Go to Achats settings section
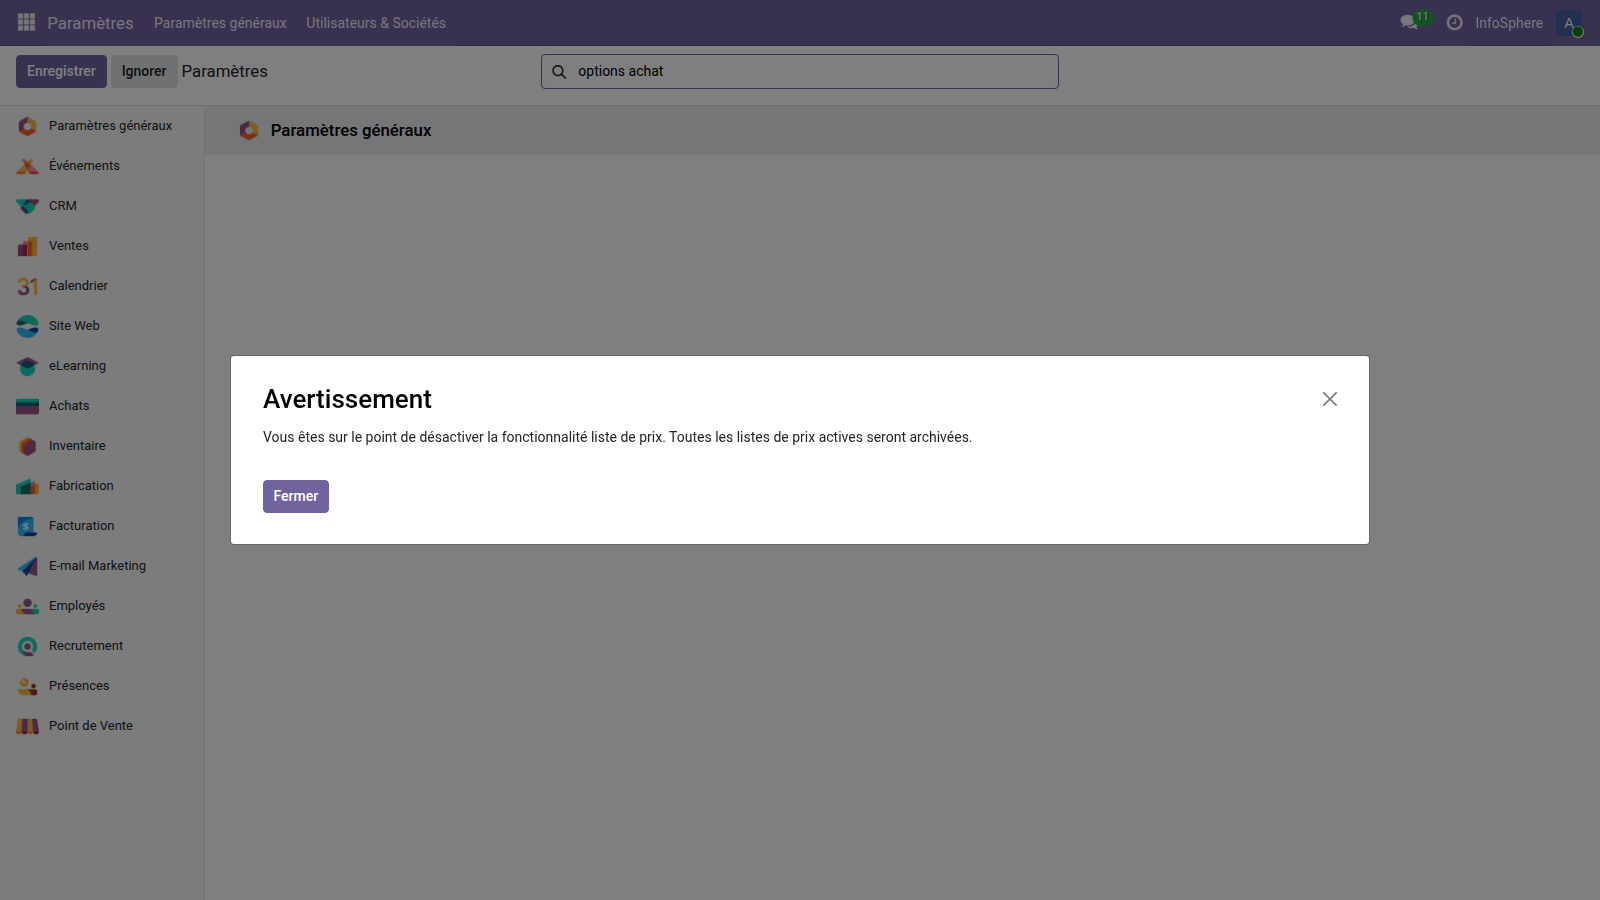1600x900 pixels. (69, 406)
